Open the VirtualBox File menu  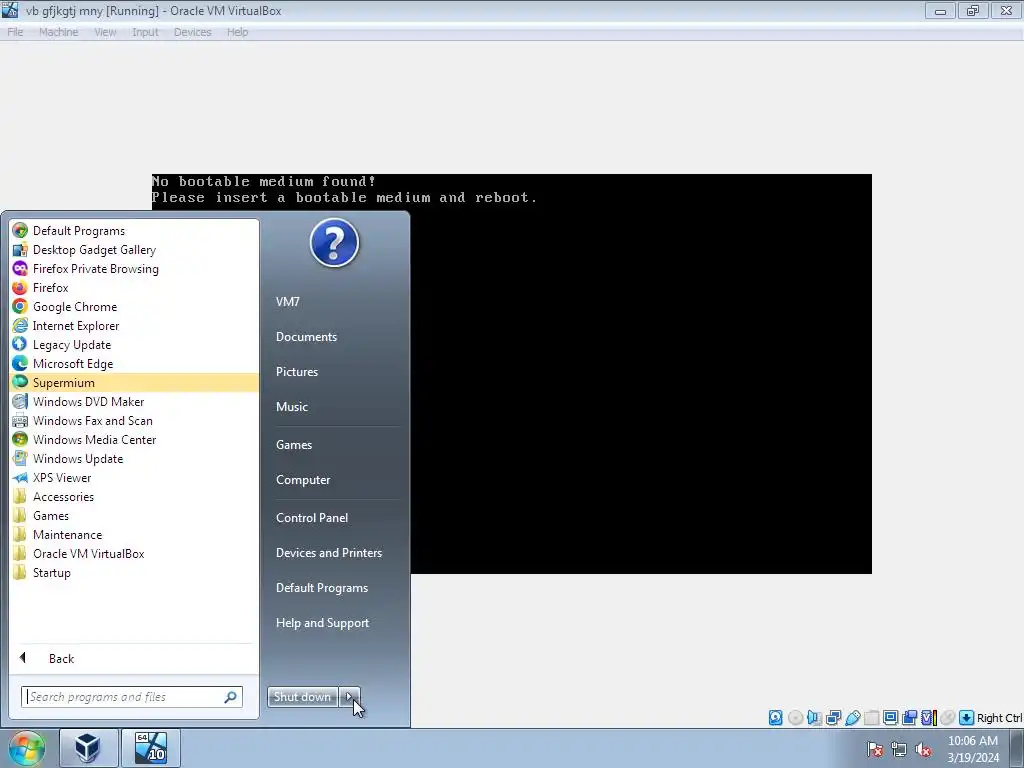tap(15, 32)
